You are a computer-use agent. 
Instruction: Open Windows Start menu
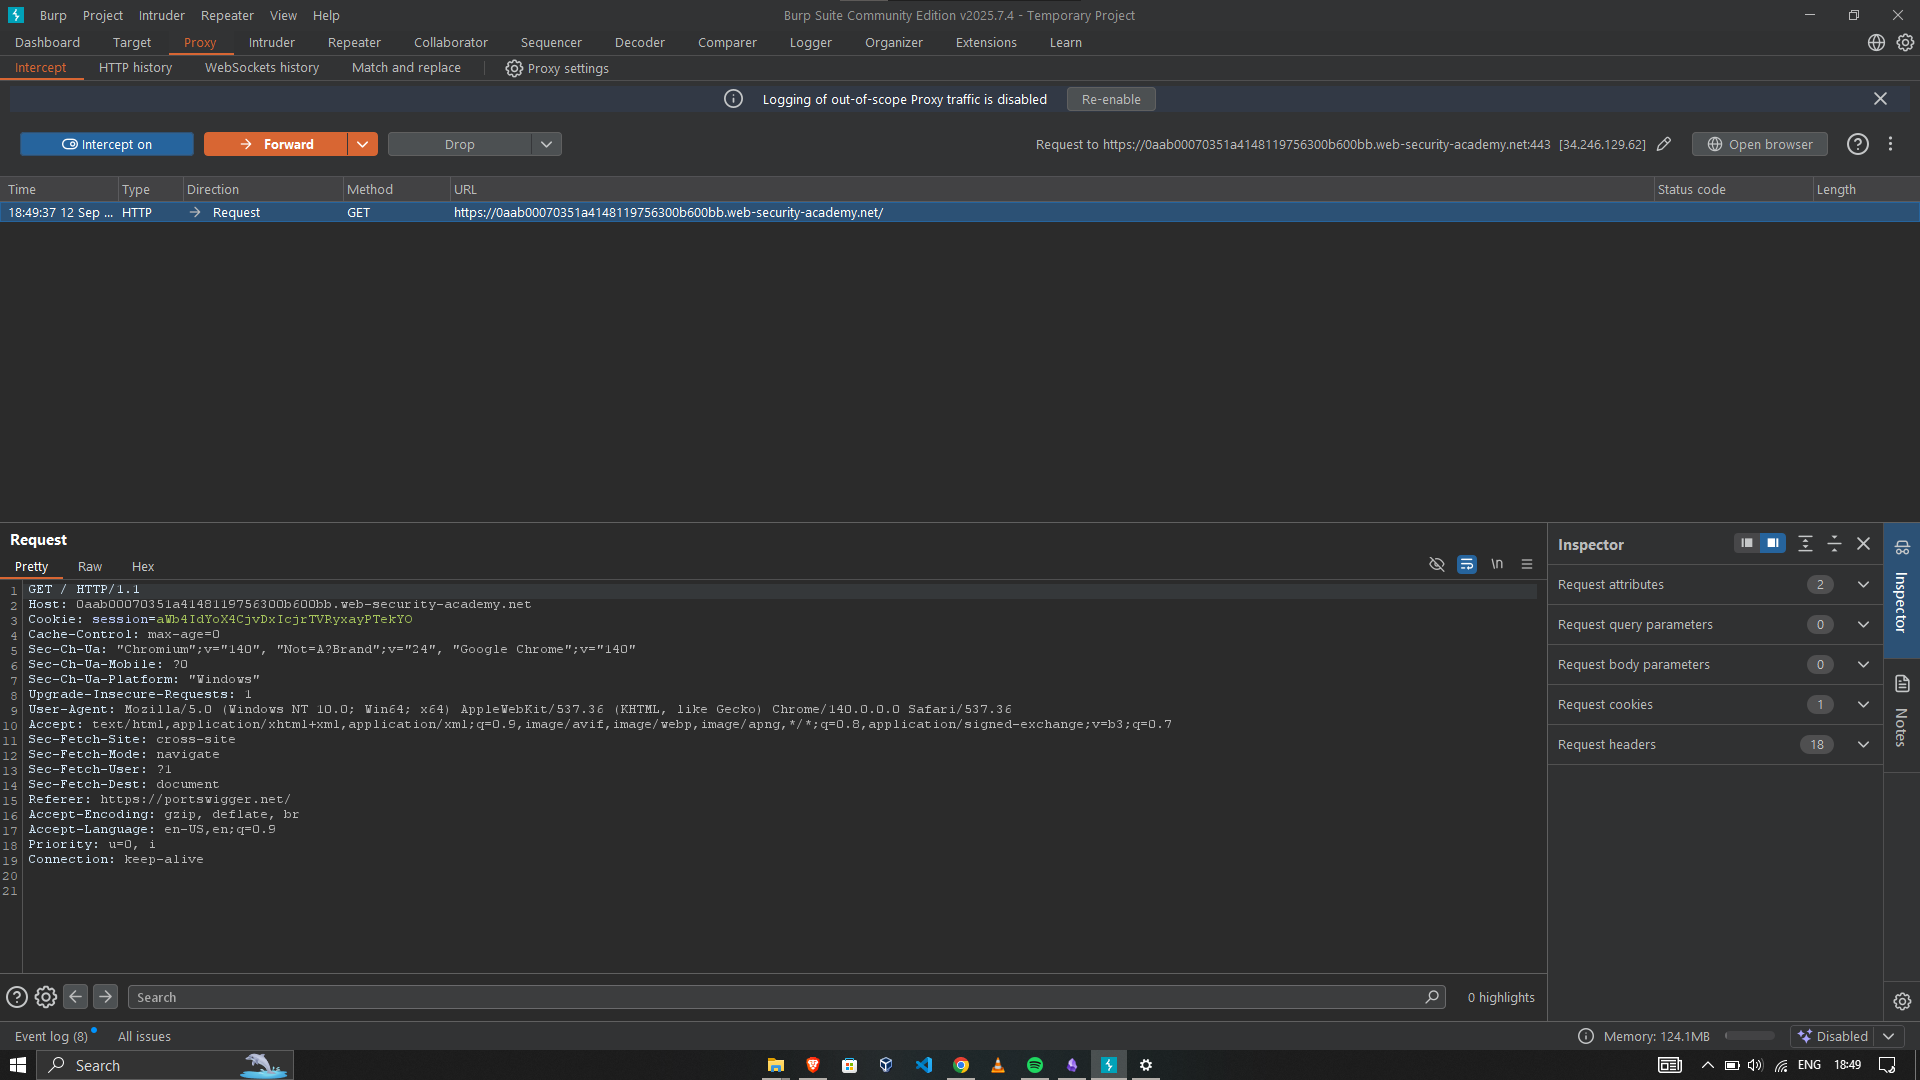[18, 1065]
